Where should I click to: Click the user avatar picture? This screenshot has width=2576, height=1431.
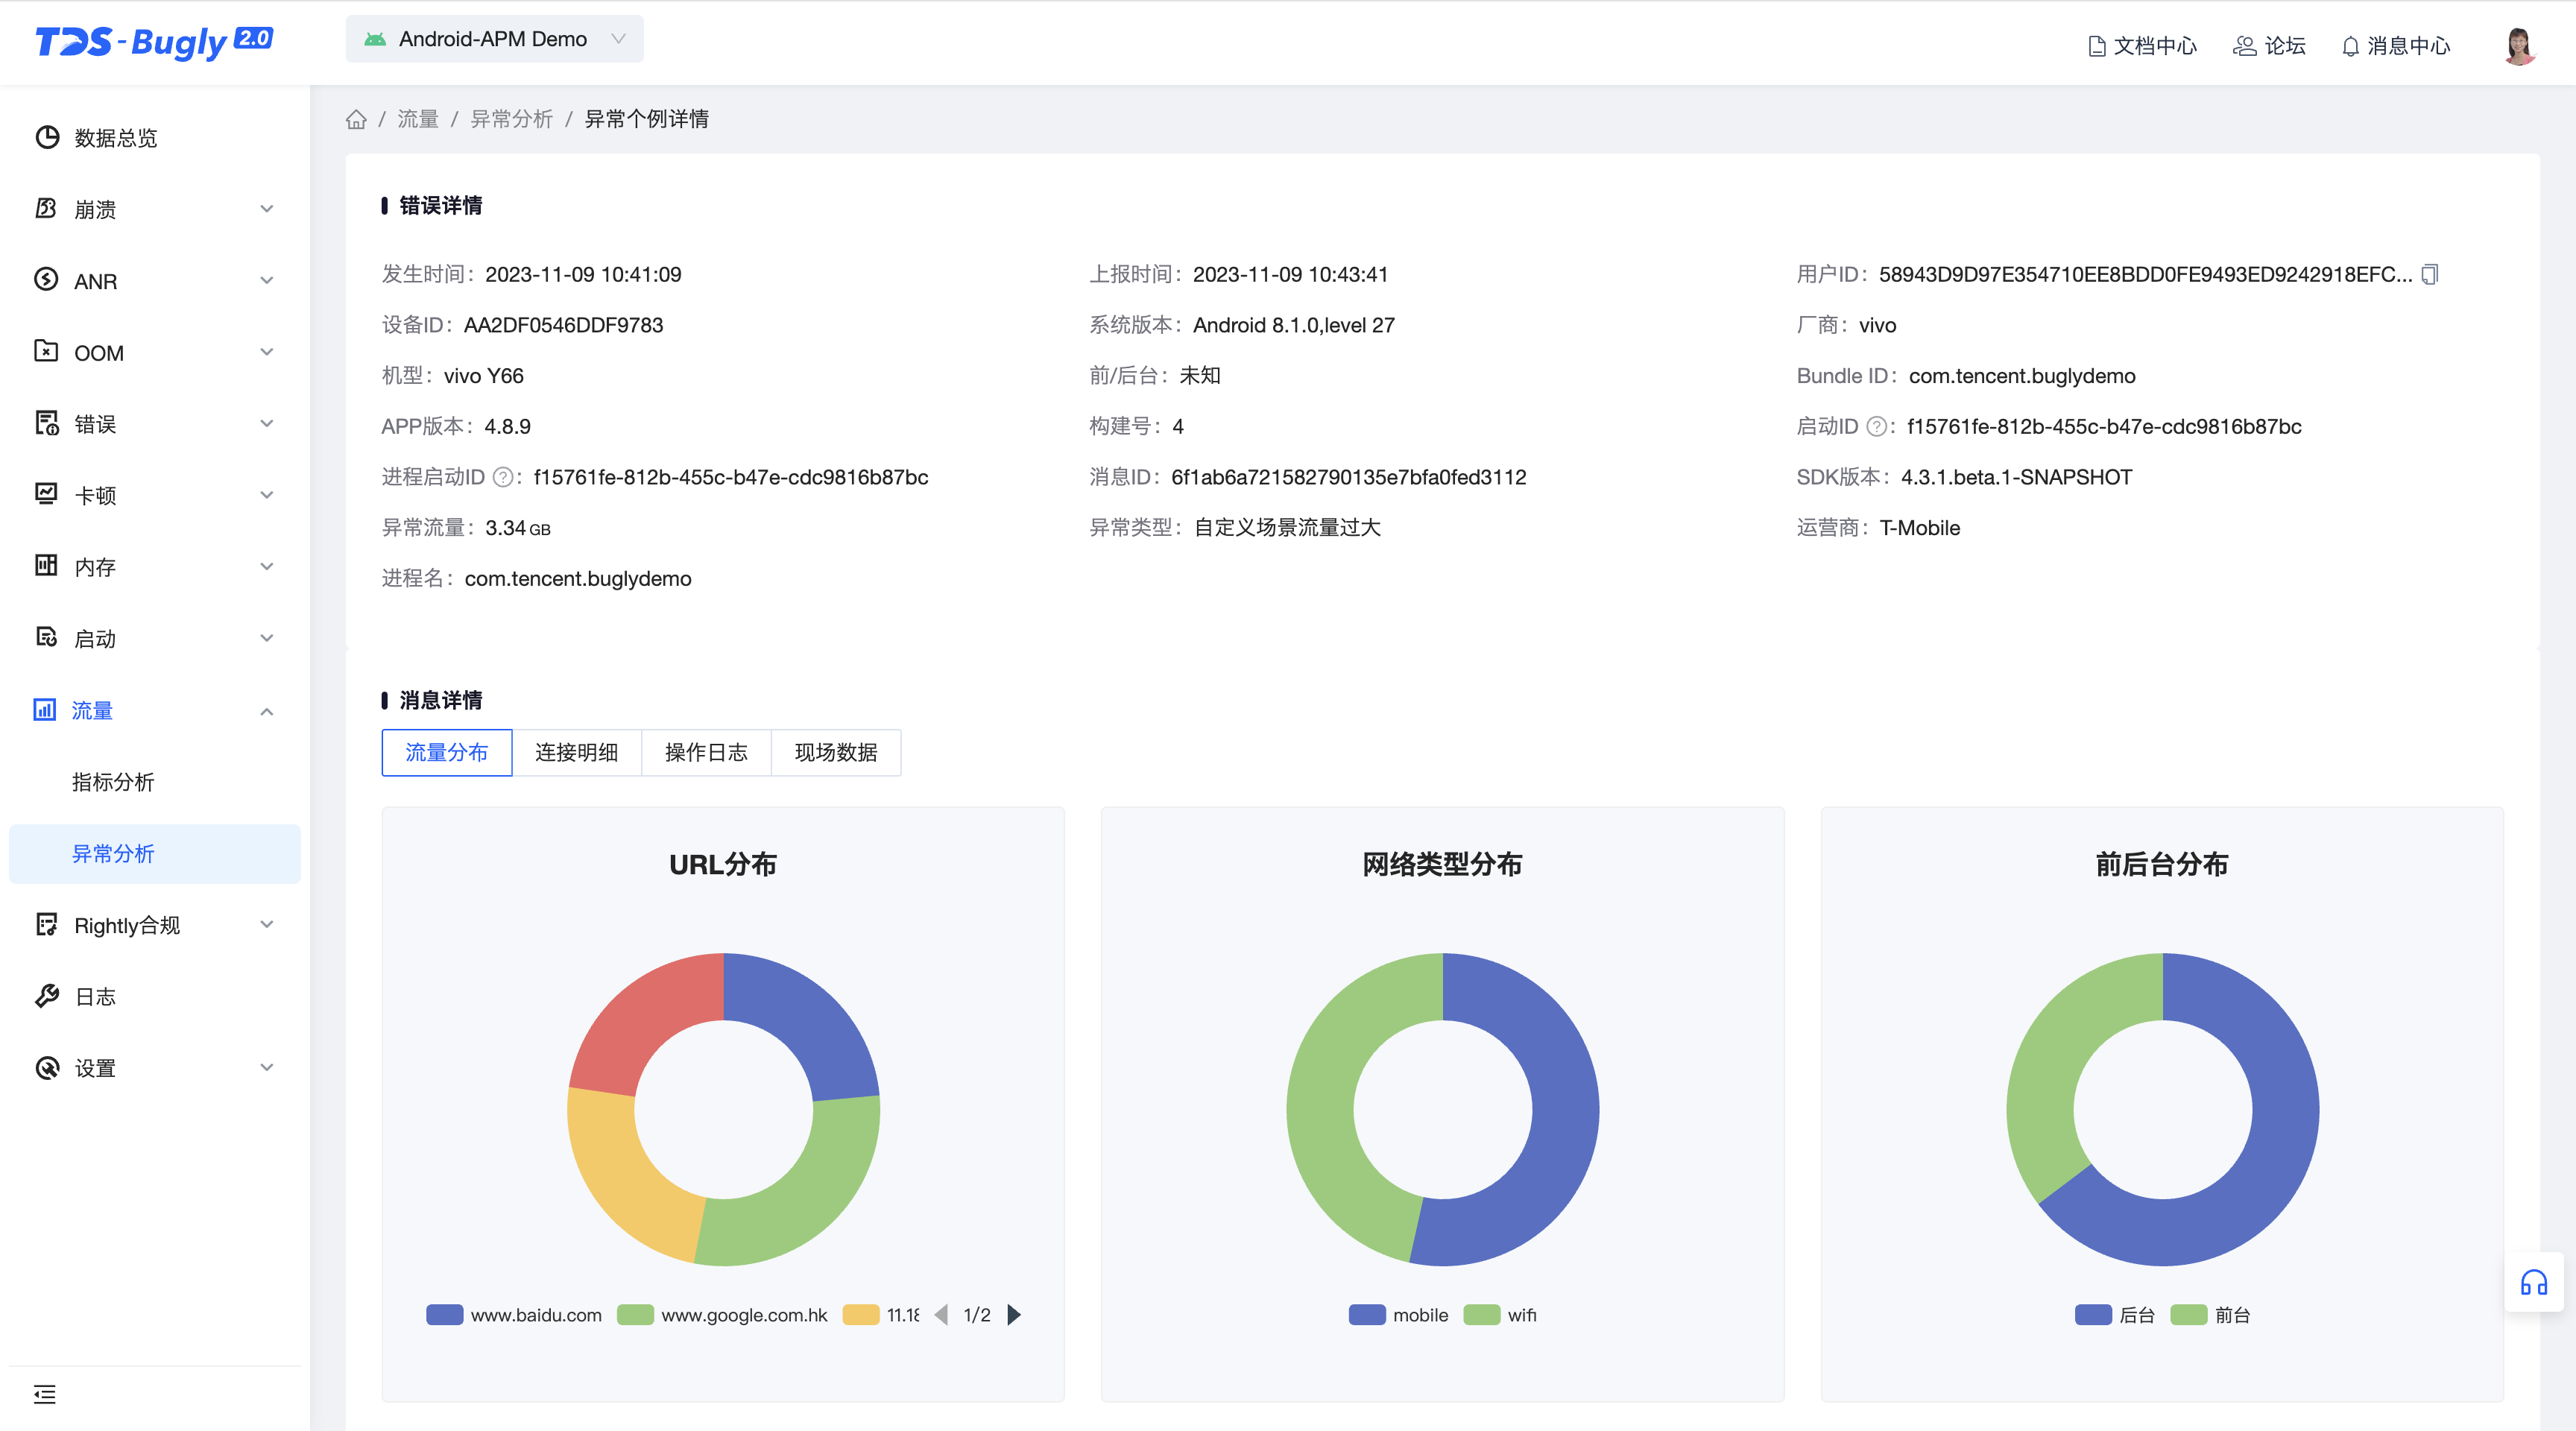pos(2519,46)
